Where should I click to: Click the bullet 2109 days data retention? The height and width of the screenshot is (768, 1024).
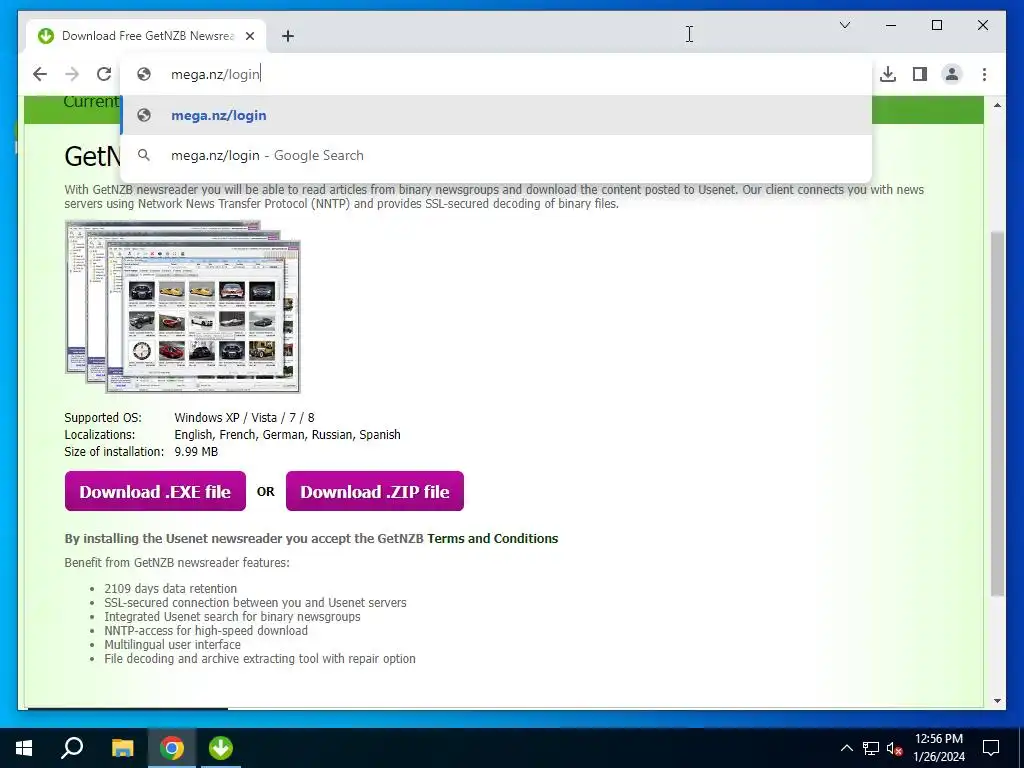pyautogui.click(x=170, y=589)
